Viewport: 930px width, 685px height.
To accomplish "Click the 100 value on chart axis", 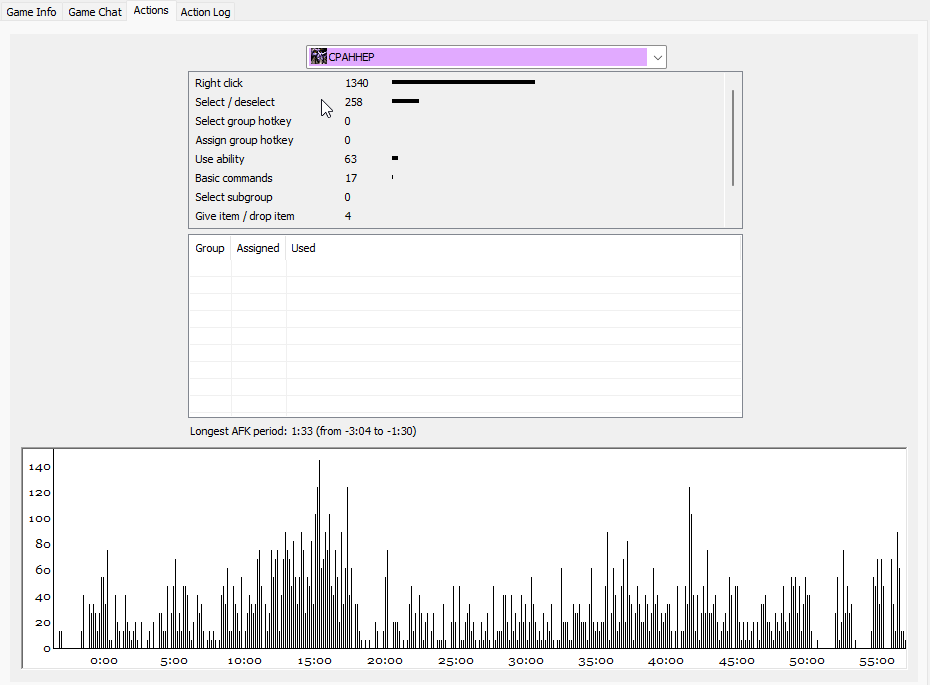I will click(40, 519).
